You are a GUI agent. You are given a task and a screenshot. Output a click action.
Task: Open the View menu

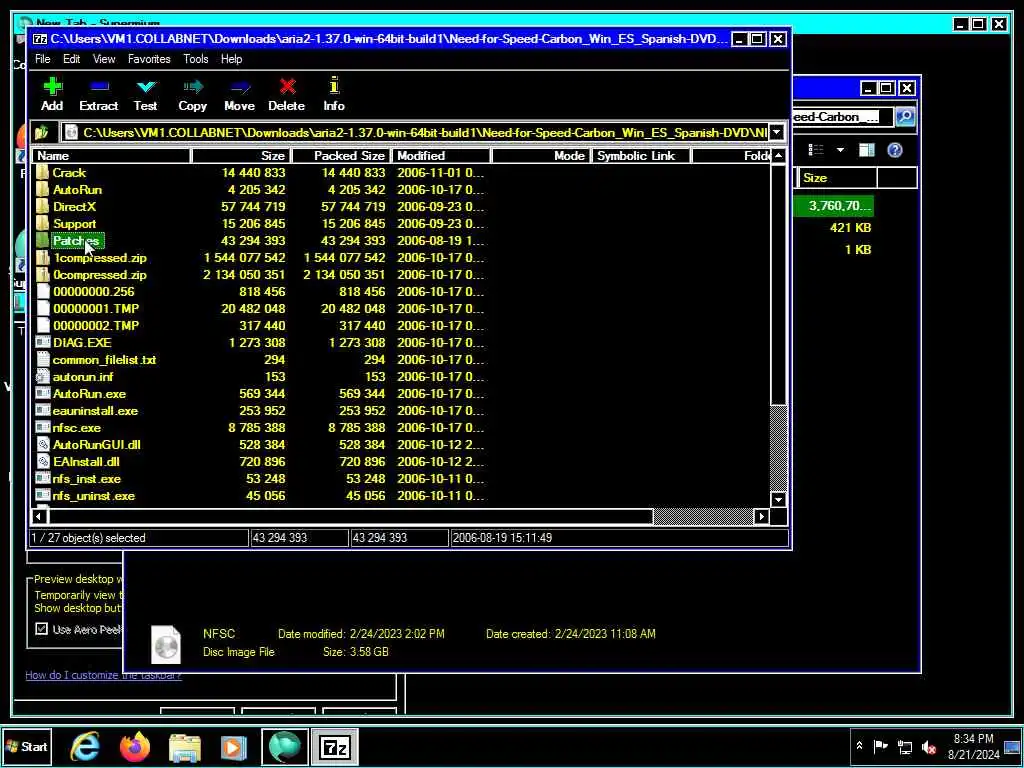[x=104, y=59]
